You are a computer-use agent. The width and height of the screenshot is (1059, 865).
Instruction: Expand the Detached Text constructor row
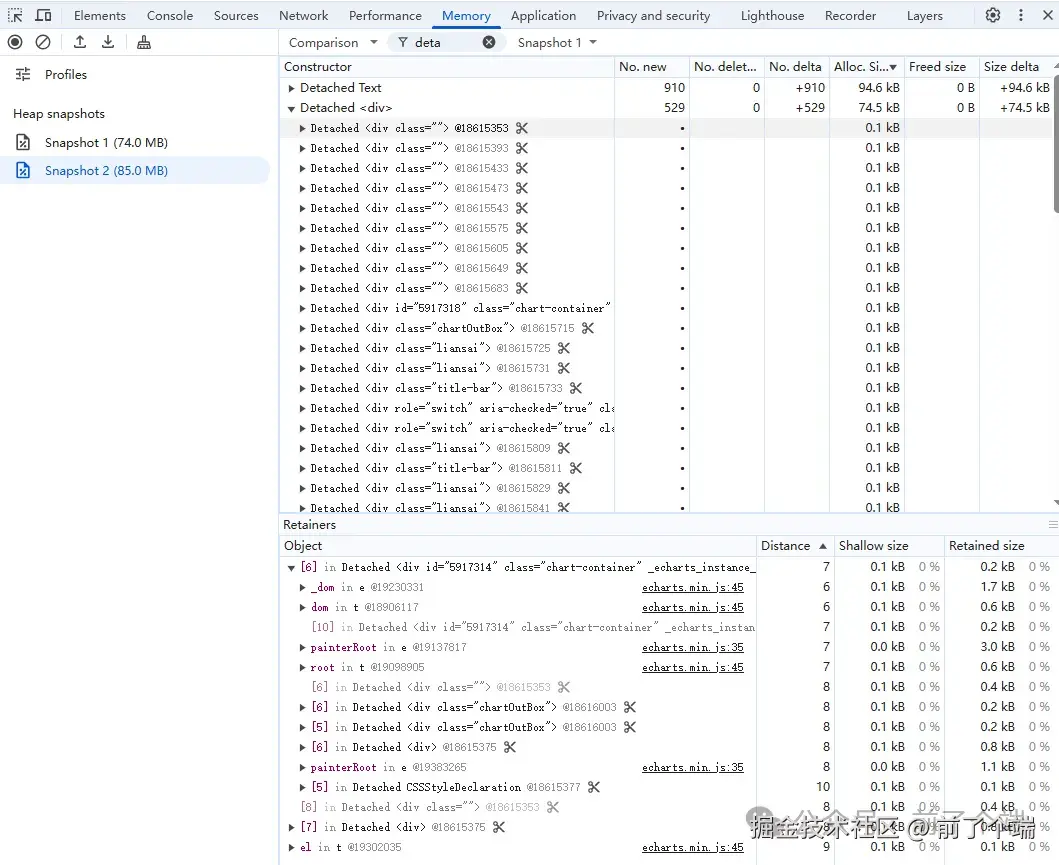pyautogui.click(x=291, y=88)
